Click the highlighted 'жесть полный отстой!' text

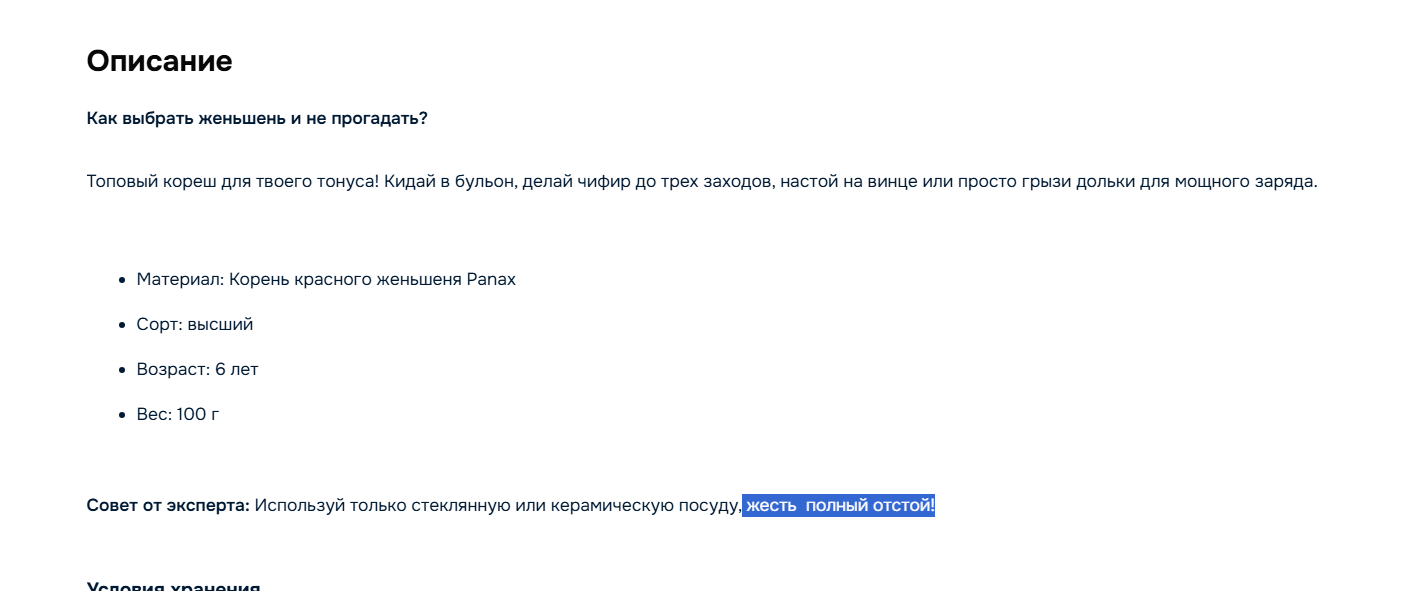839,506
